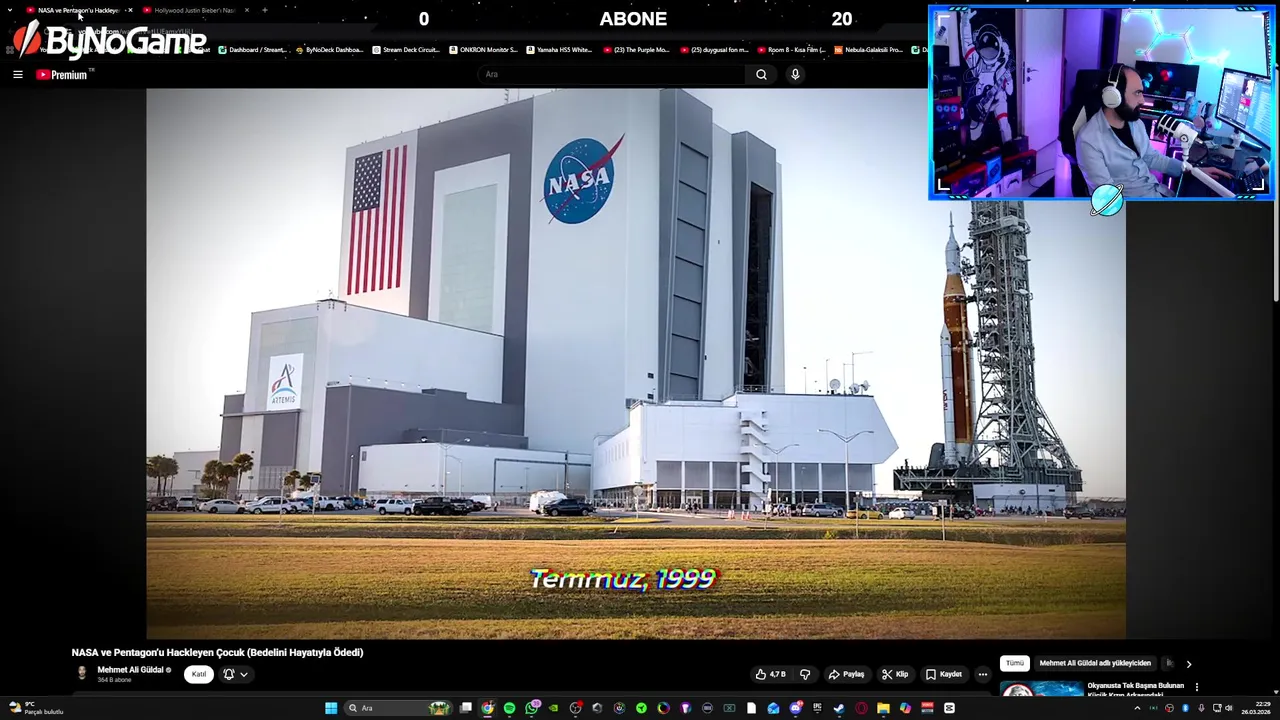The image size is (1280, 720).
Task: Open 'Yamaha HS5 White...' bookmark
Action: (x=560, y=50)
